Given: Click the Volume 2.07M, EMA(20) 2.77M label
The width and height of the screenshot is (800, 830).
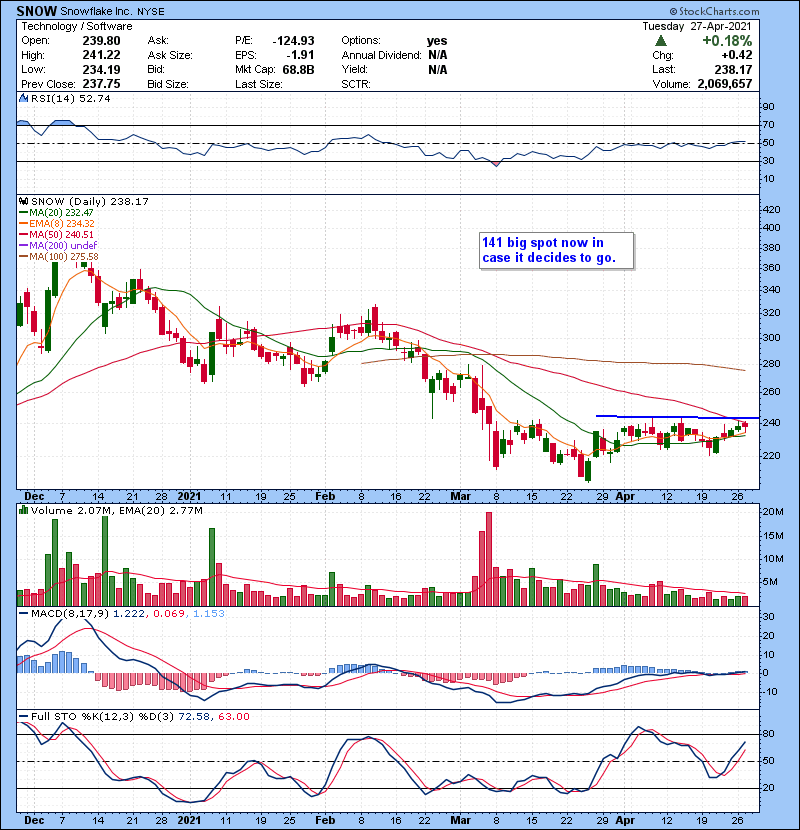Looking at the screenshot, I should pos(116,510).
